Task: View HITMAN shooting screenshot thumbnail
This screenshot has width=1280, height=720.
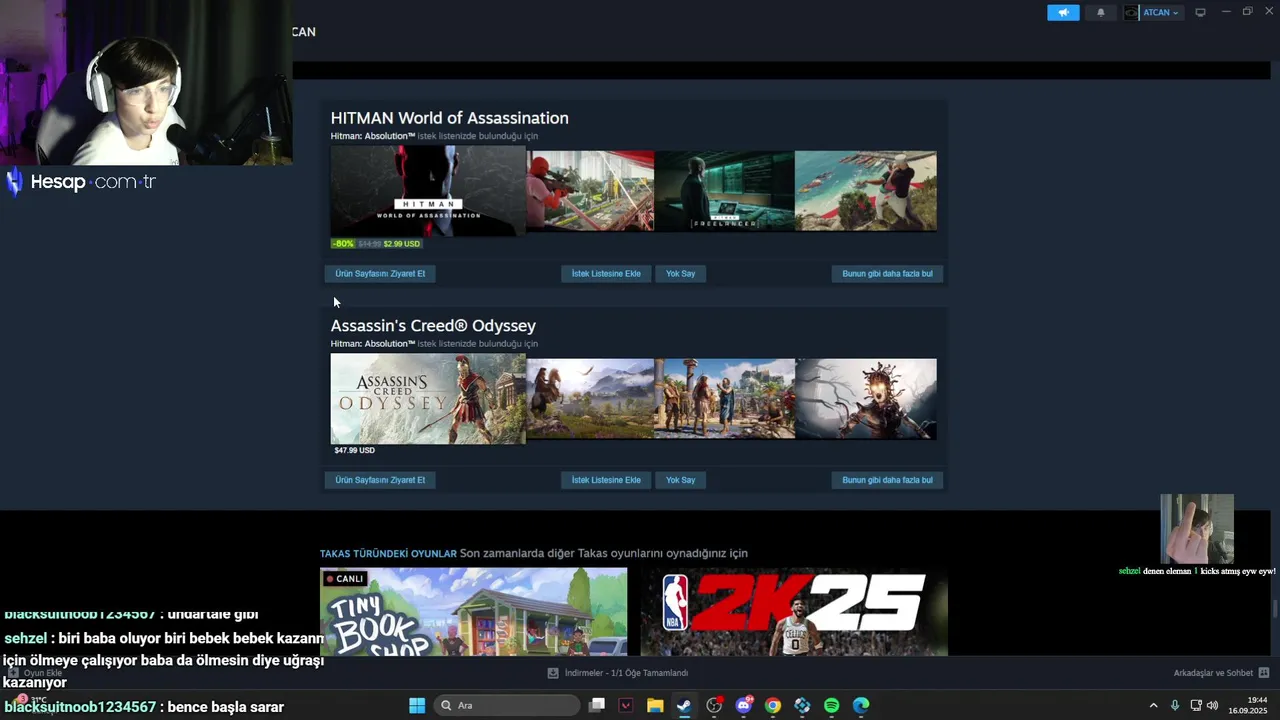Action: pos(590,191)
